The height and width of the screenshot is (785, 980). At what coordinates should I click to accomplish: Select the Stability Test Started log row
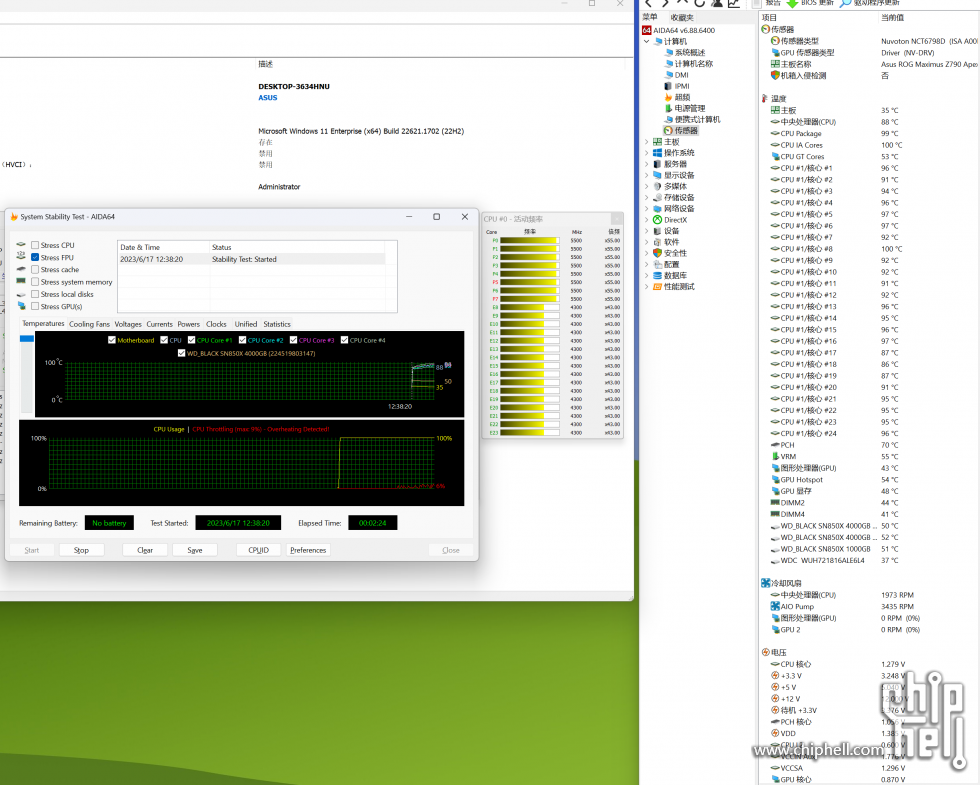(252, 259)
